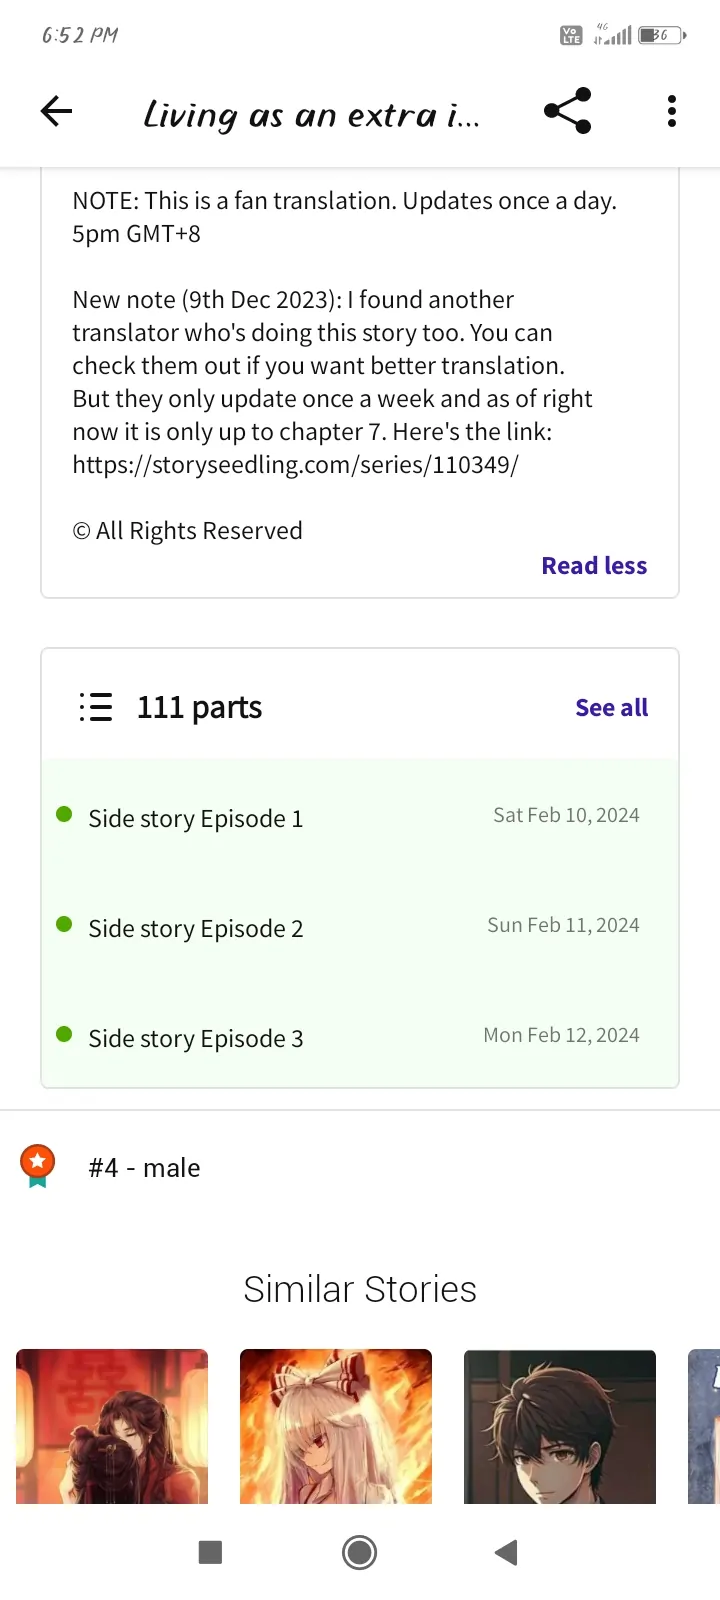This screenshot has height=1600, width=720.
Task: Tap the orange ranking medal icon
Action: point(38,1165)
